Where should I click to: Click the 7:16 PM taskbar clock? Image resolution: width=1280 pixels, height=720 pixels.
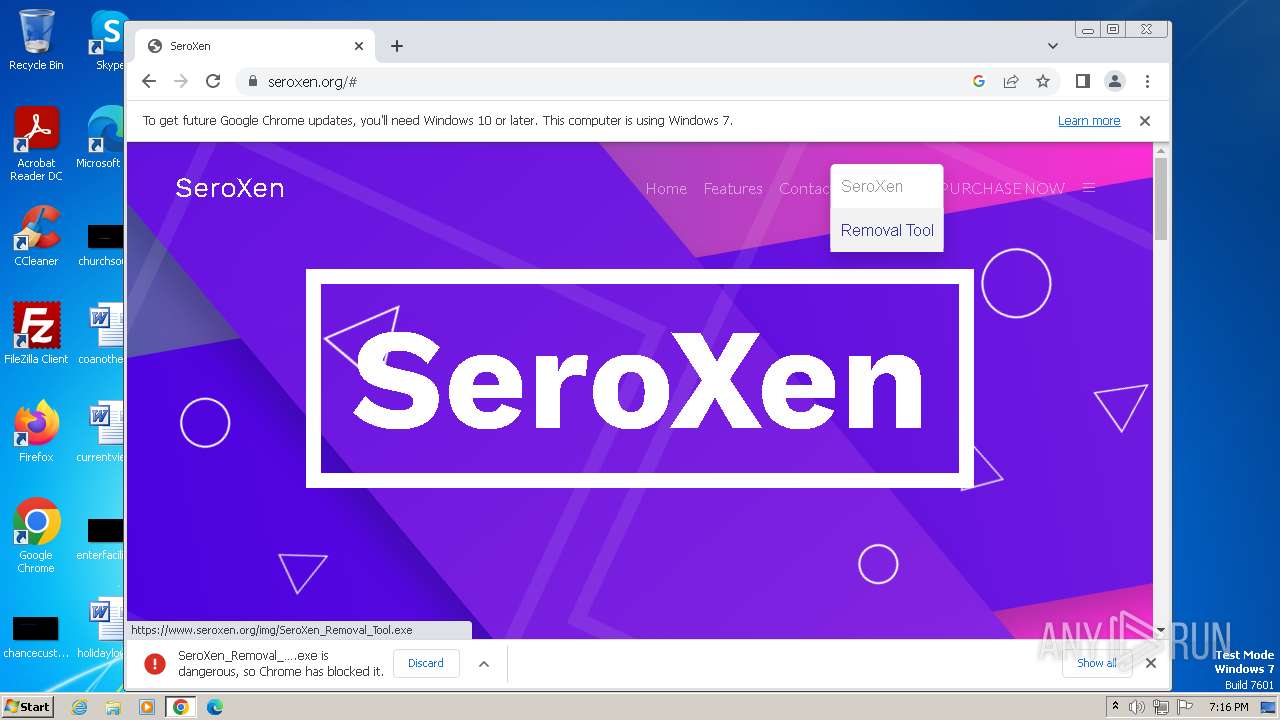click(1229, 707)
